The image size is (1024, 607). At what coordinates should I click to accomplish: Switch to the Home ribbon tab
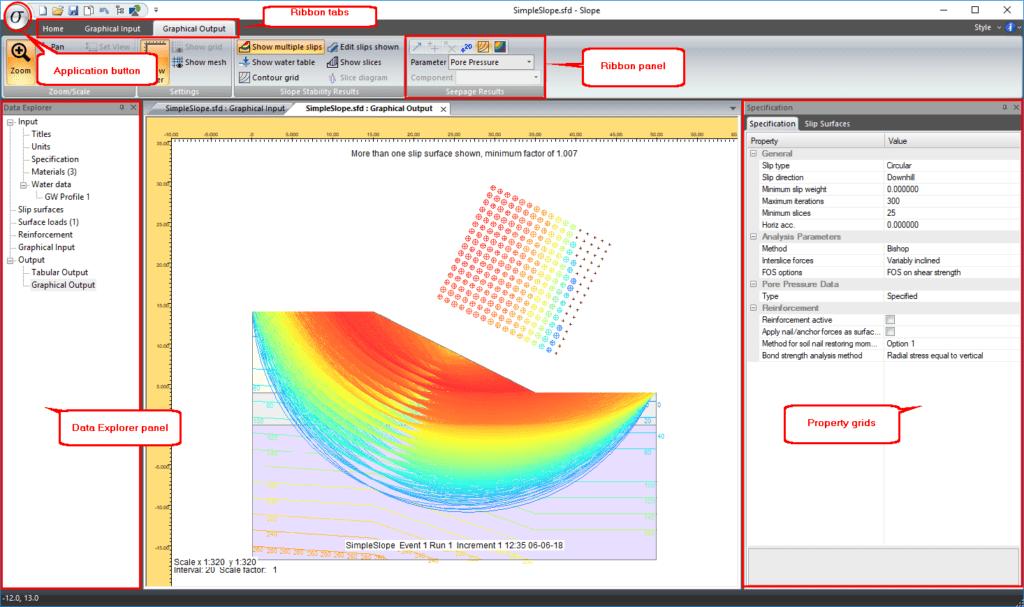point(53,29)
